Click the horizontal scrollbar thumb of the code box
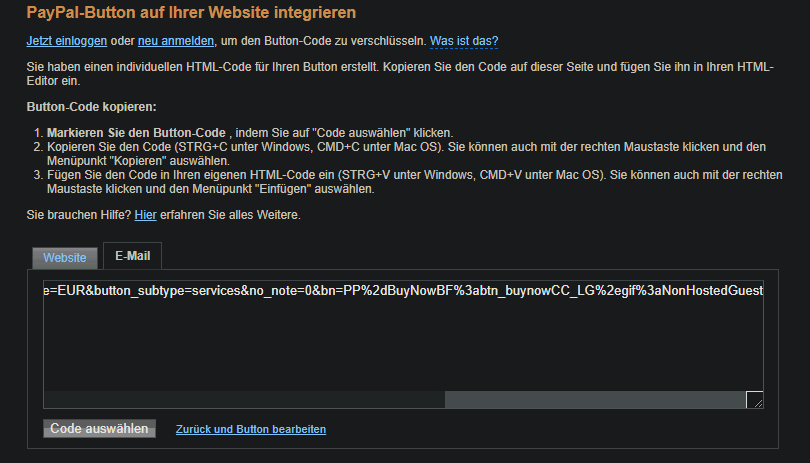Viewport: 810px width, 463px height. point(595,400)
